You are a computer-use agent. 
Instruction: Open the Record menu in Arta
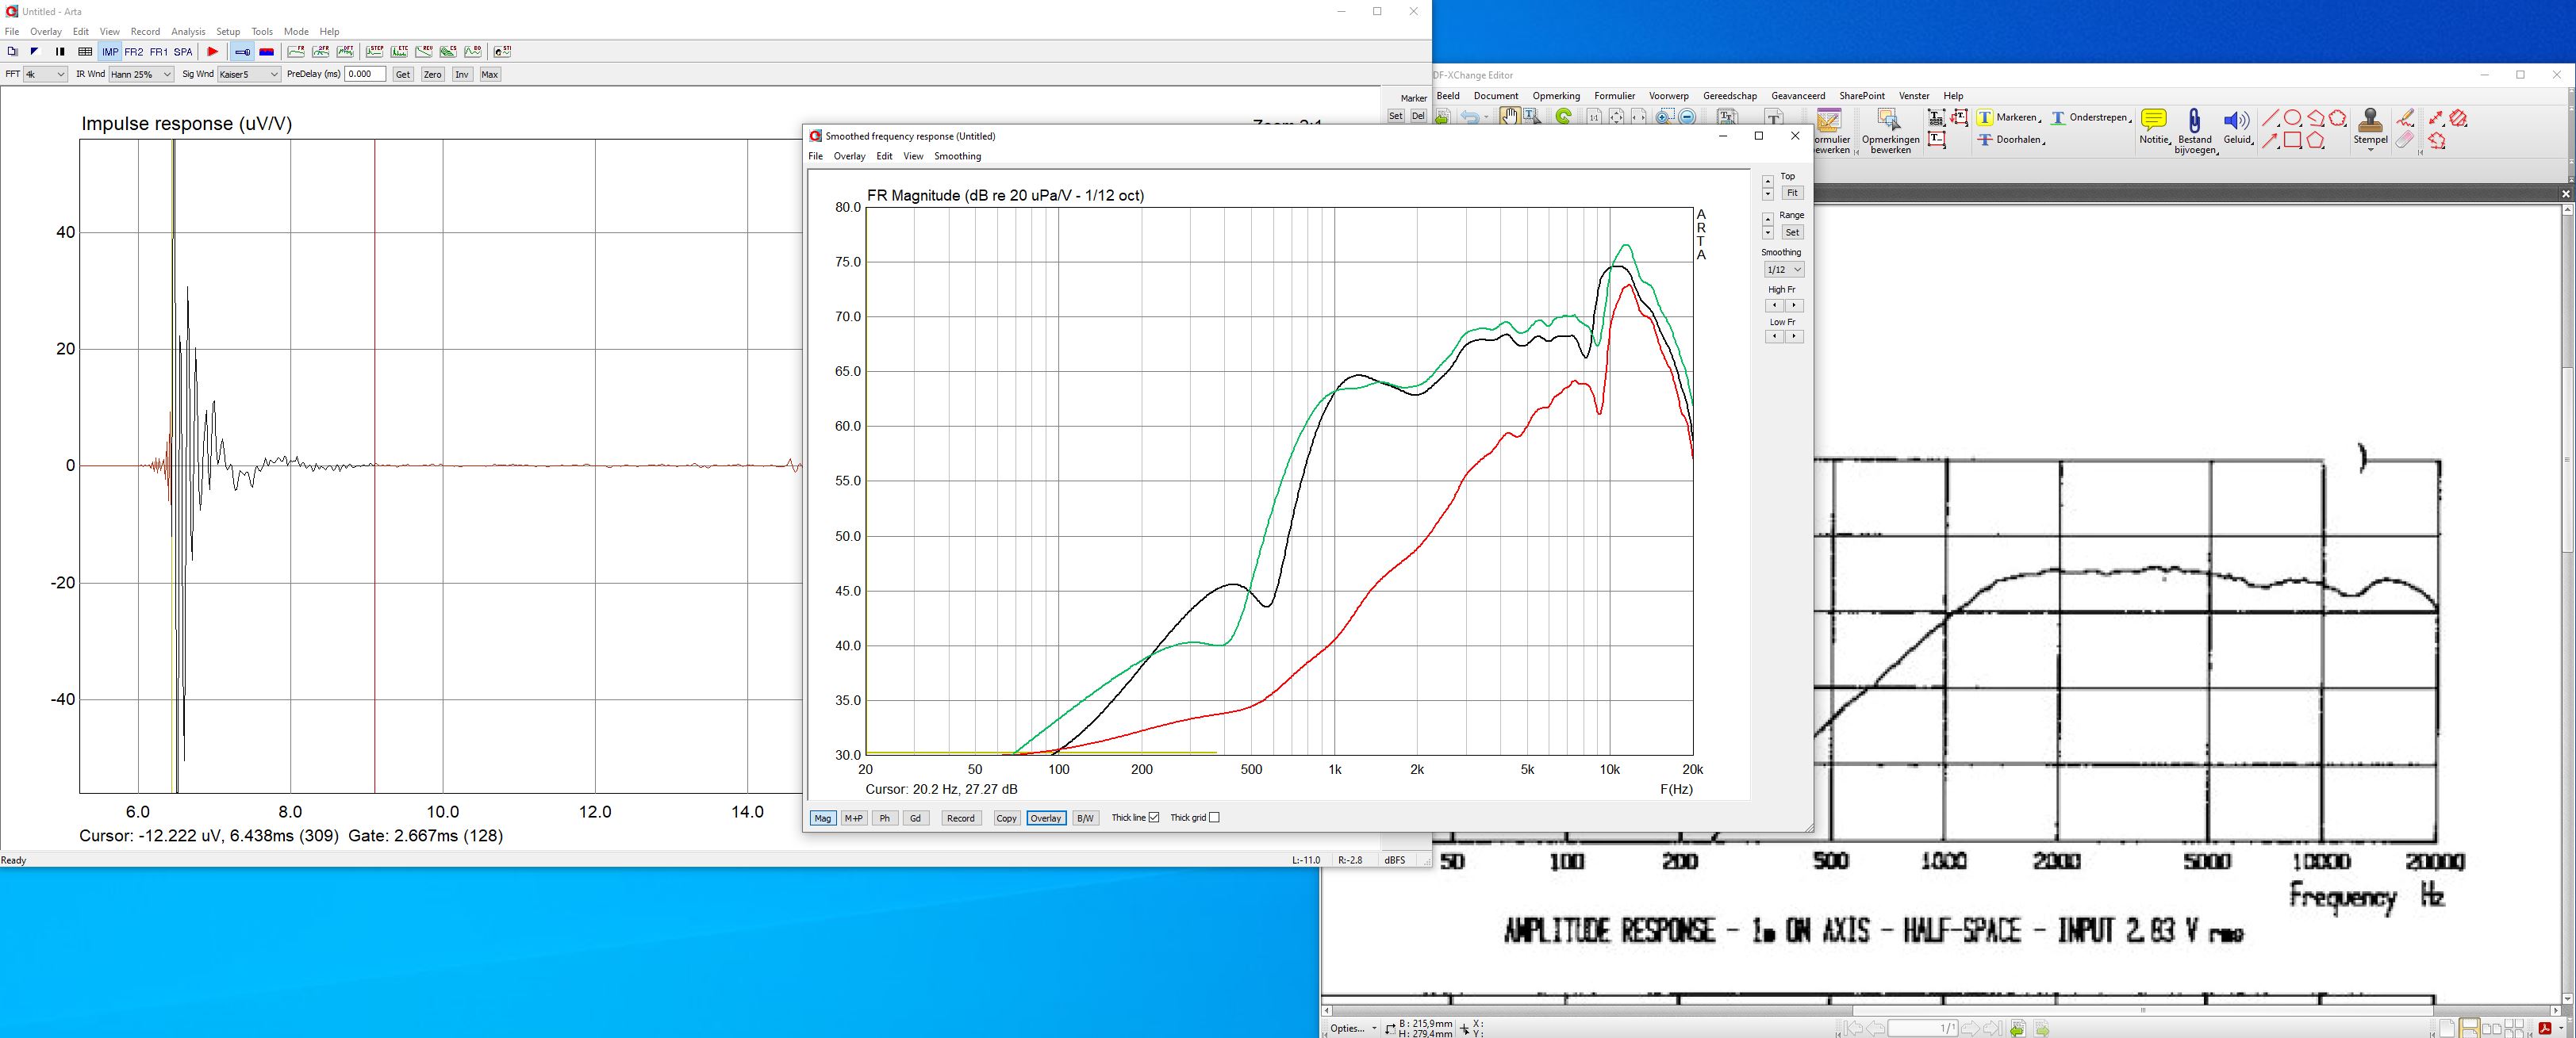pos(145,31)
